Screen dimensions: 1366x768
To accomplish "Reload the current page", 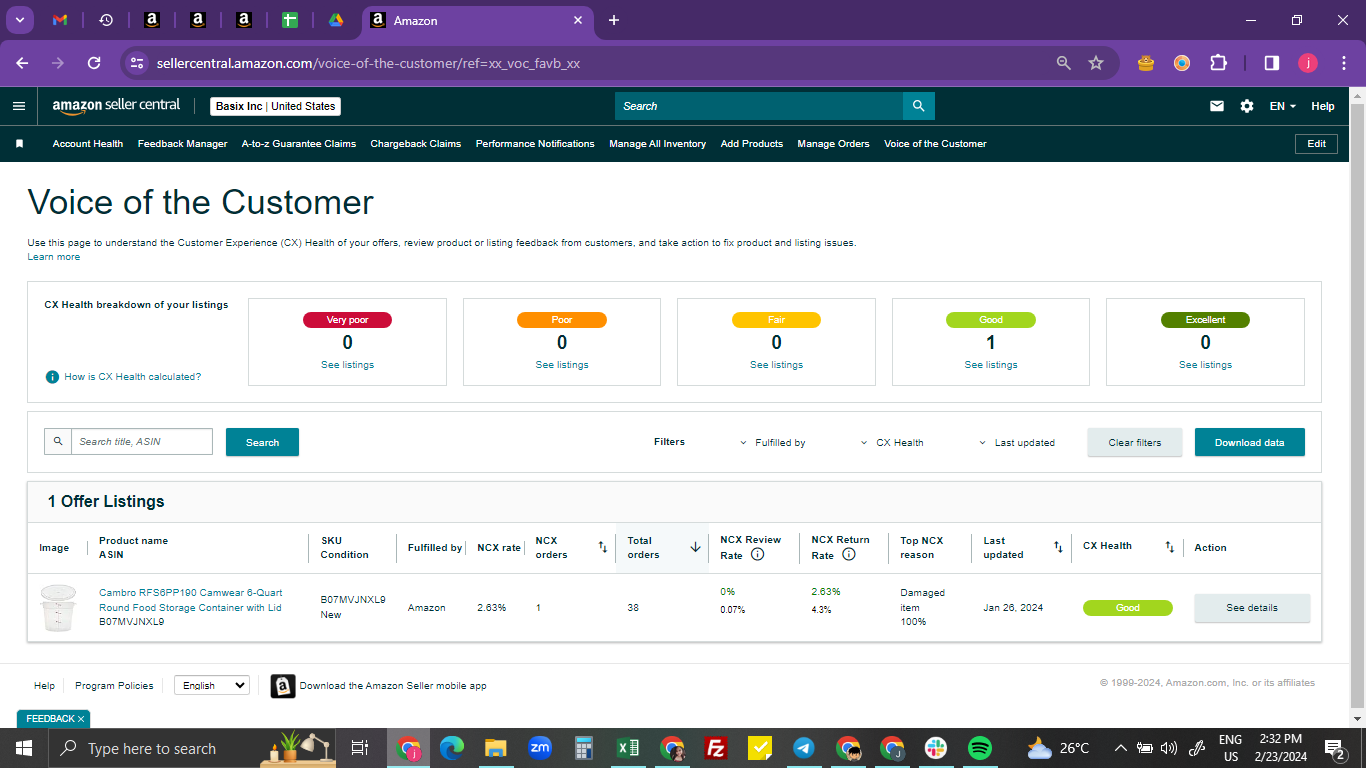I will point(94,63).
